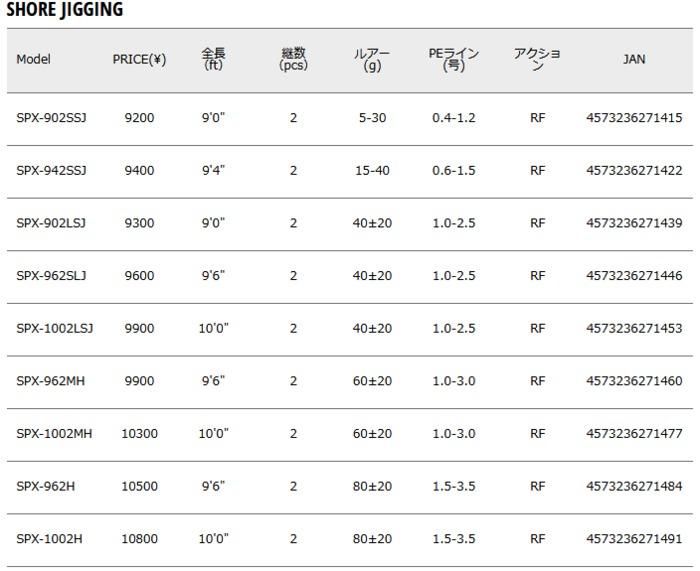
Task: Select the 0.4-1.2 PE line cell
Action: [454, 118]
